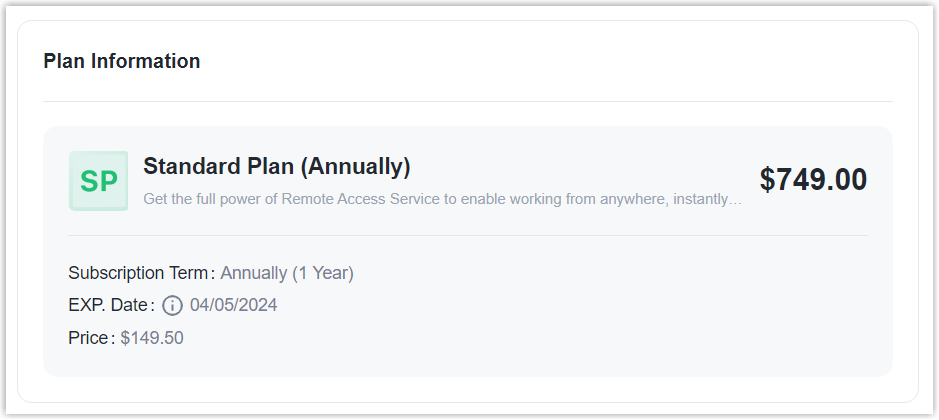The width and height of the screenshot is (939, 420).
Task: Click the (Annually) part of plan title
Action: tap(356, 166)
